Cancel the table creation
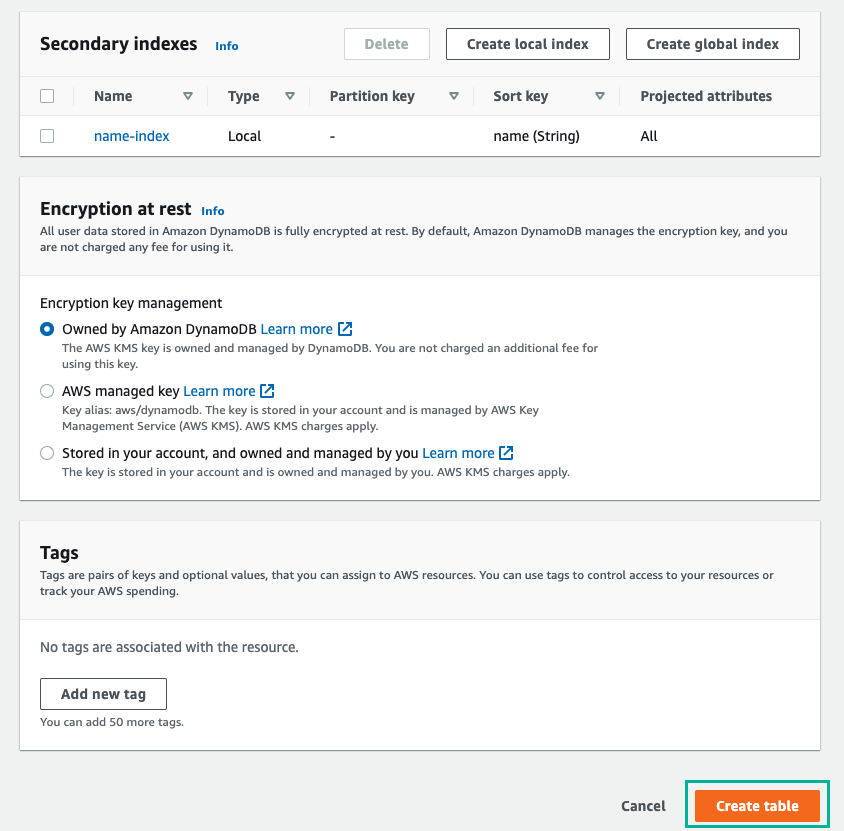 [x=643, y=806]
